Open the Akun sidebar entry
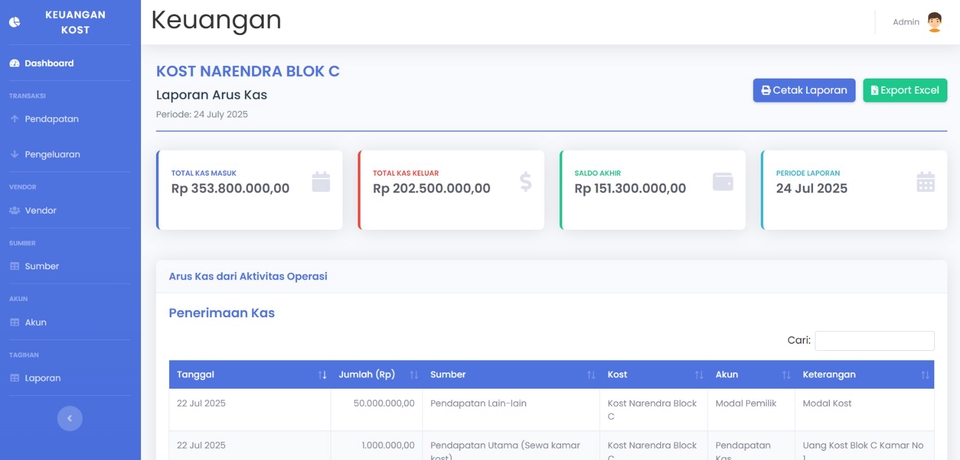960x460 pixels. click(x=35, y=322)
